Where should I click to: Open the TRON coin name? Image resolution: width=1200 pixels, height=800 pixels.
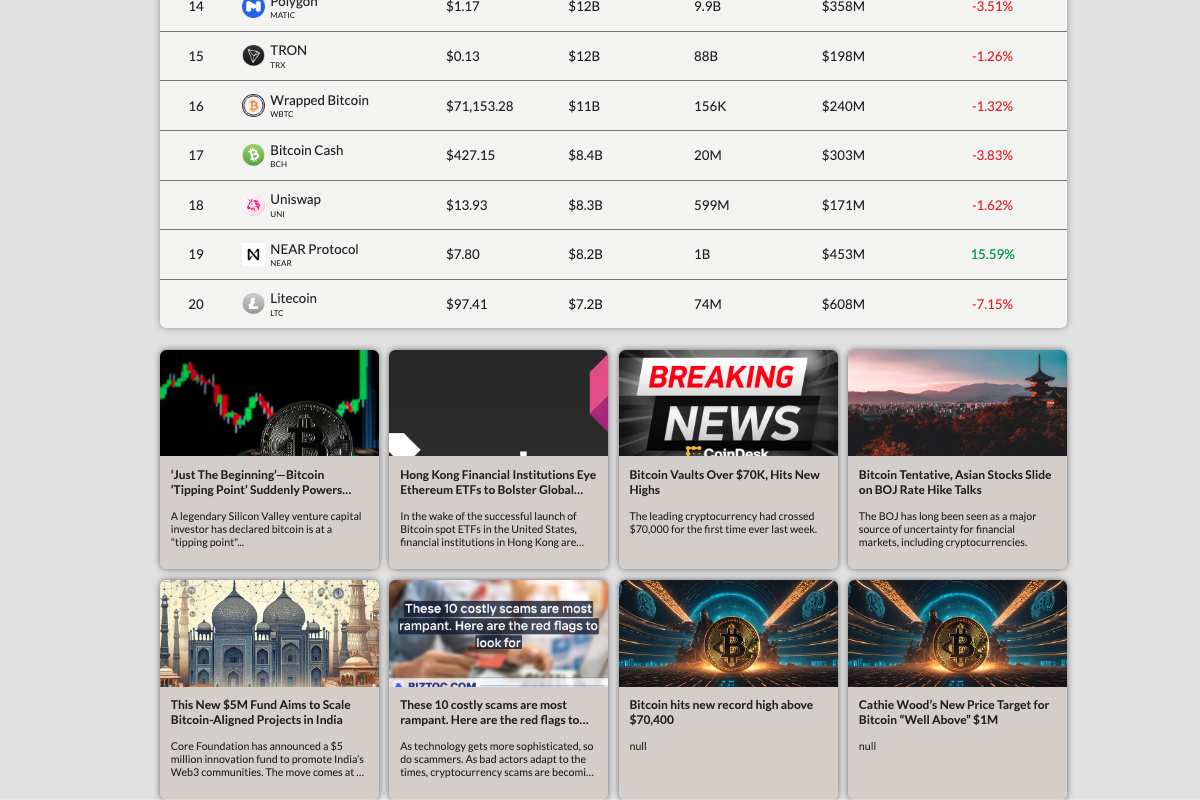click(x=288, y=50)
